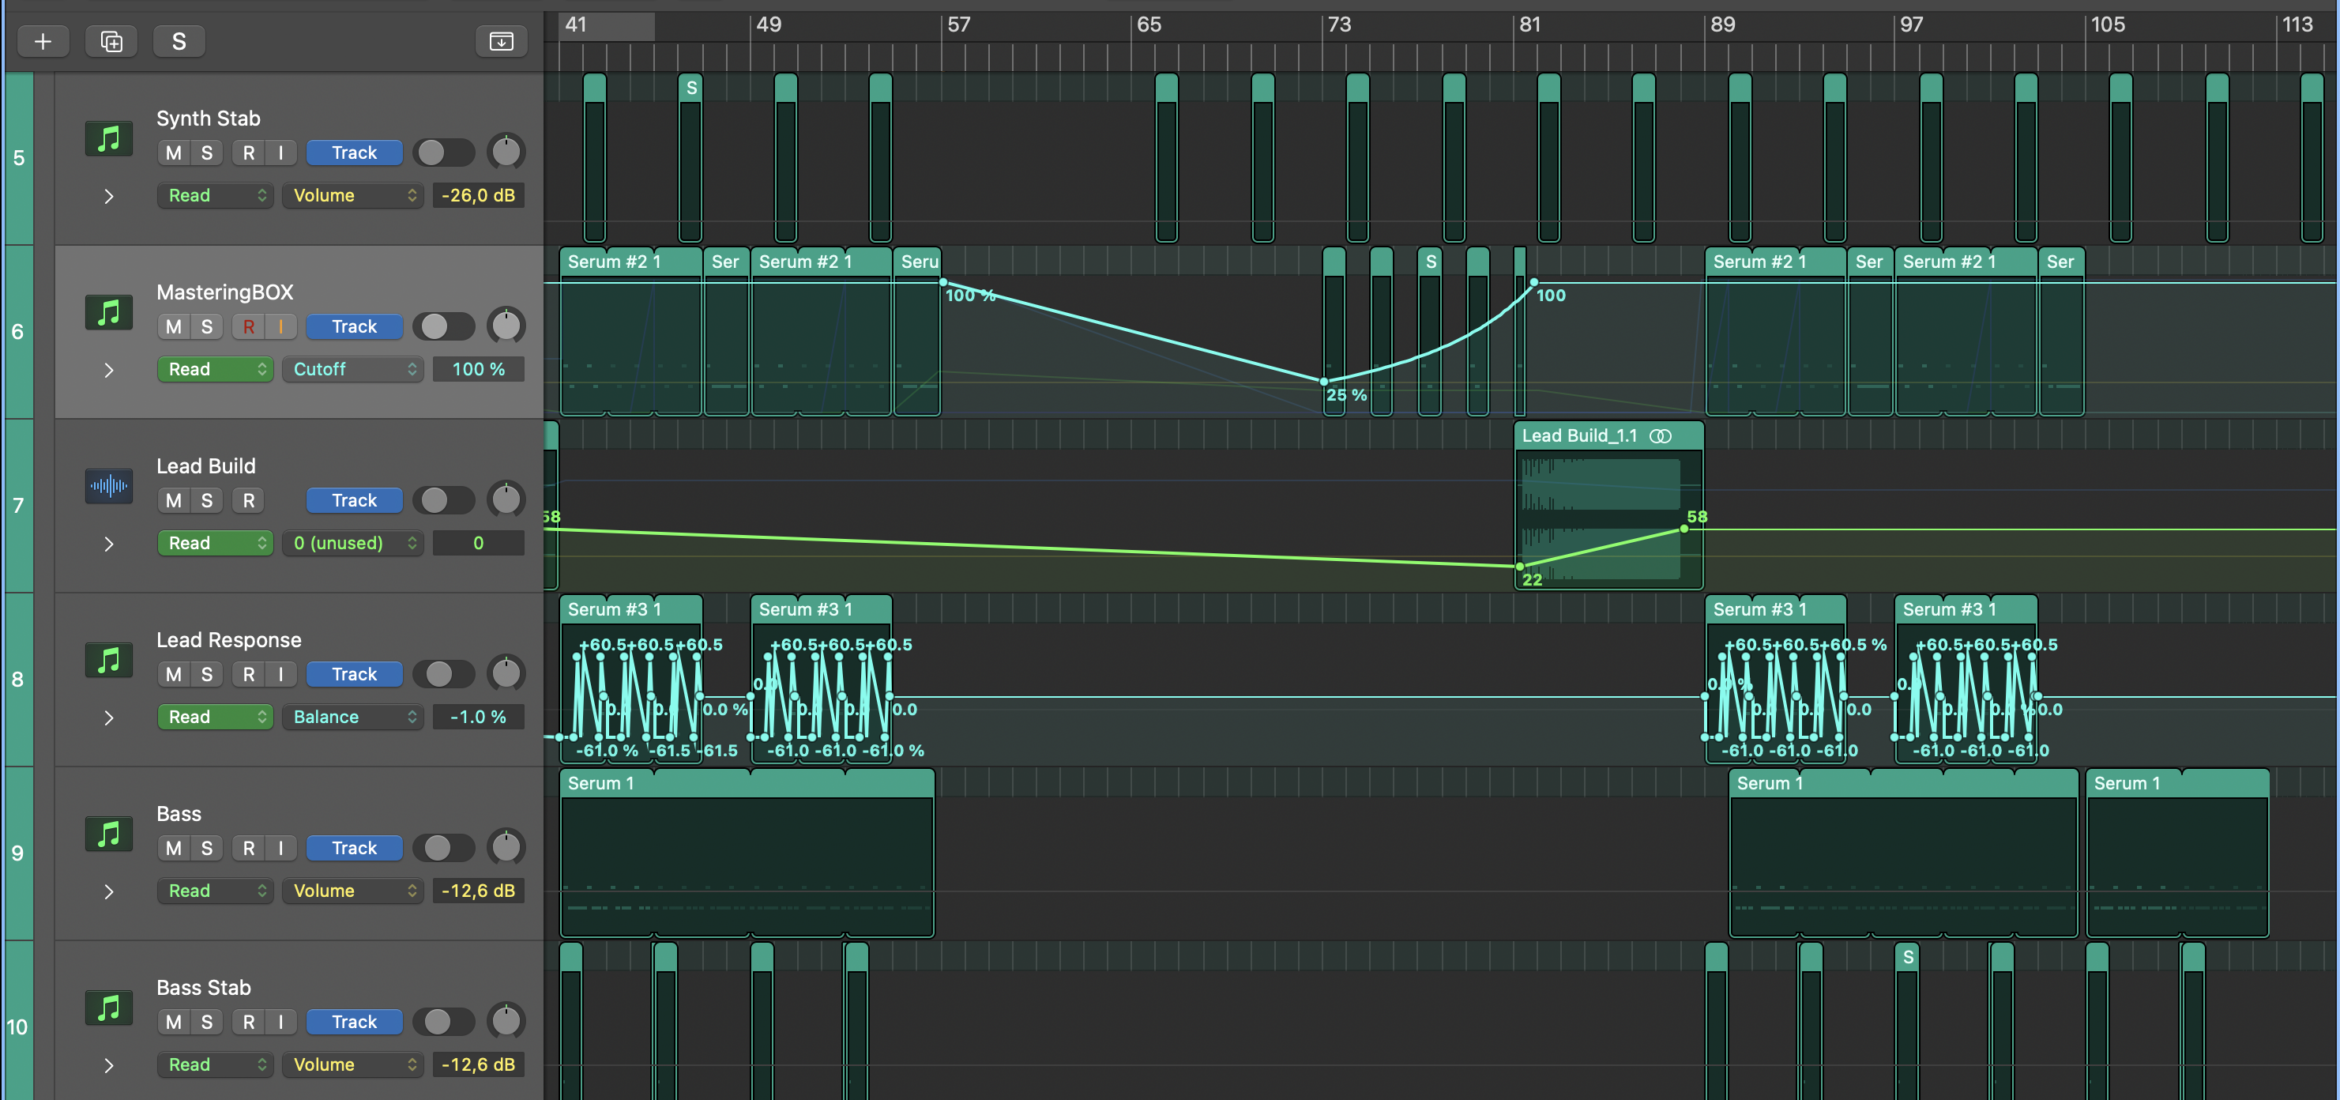This screenshot has width=2340, height=1100.
Task: Solo the Bass track
Action: (x=206, y=847)
